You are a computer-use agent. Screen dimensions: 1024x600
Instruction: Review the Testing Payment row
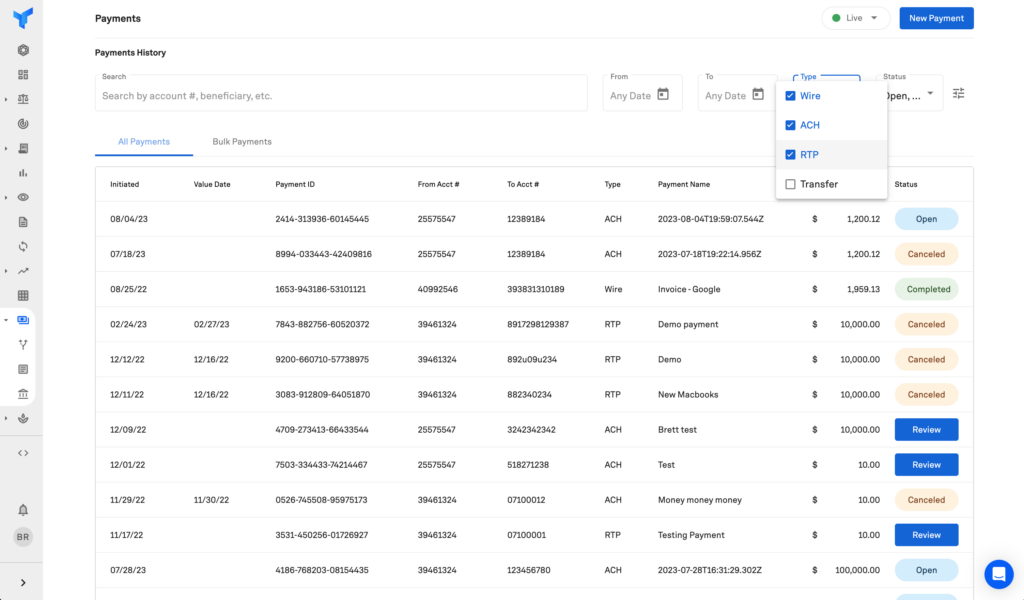click(x=926, y=535)
